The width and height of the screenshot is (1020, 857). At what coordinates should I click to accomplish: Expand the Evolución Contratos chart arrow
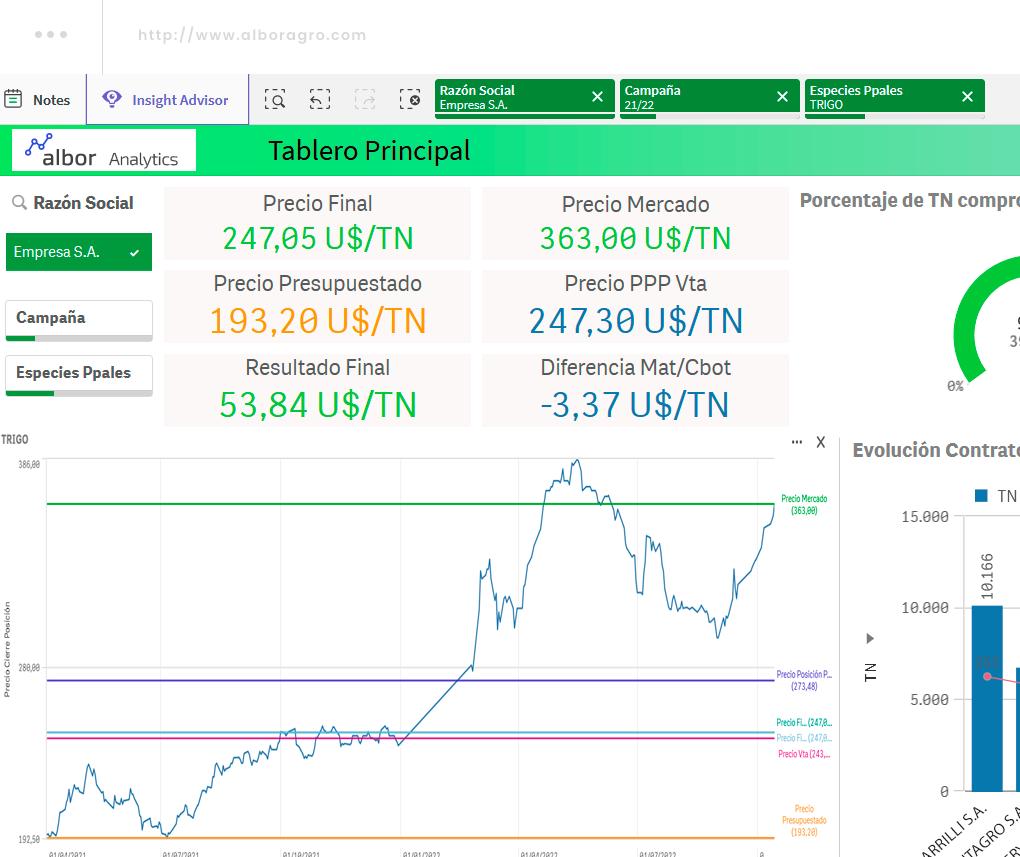pyautogui.click(x=870, y=638)
